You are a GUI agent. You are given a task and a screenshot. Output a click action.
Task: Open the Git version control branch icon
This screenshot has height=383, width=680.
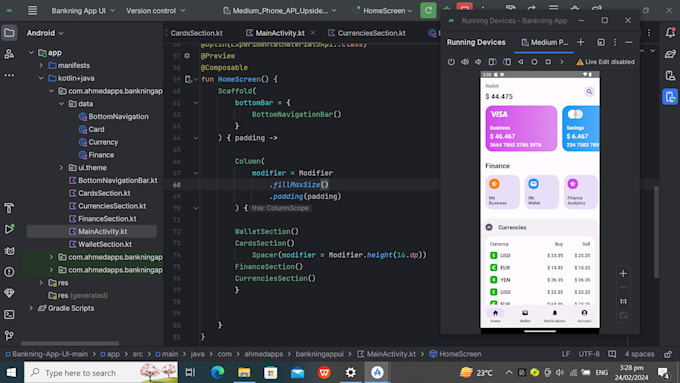pyautogui.click(x=9, y=335)
